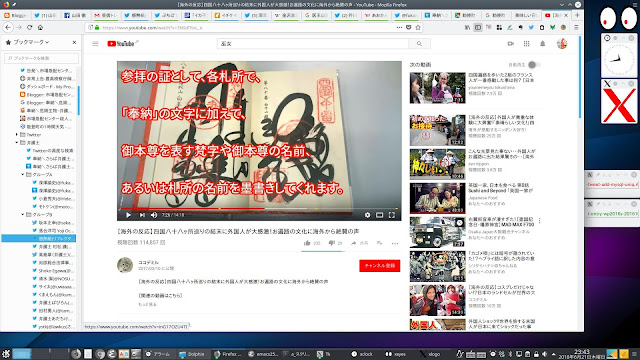Reload the page in Firefox
This screenshot has width=640, height=360.
29,27
